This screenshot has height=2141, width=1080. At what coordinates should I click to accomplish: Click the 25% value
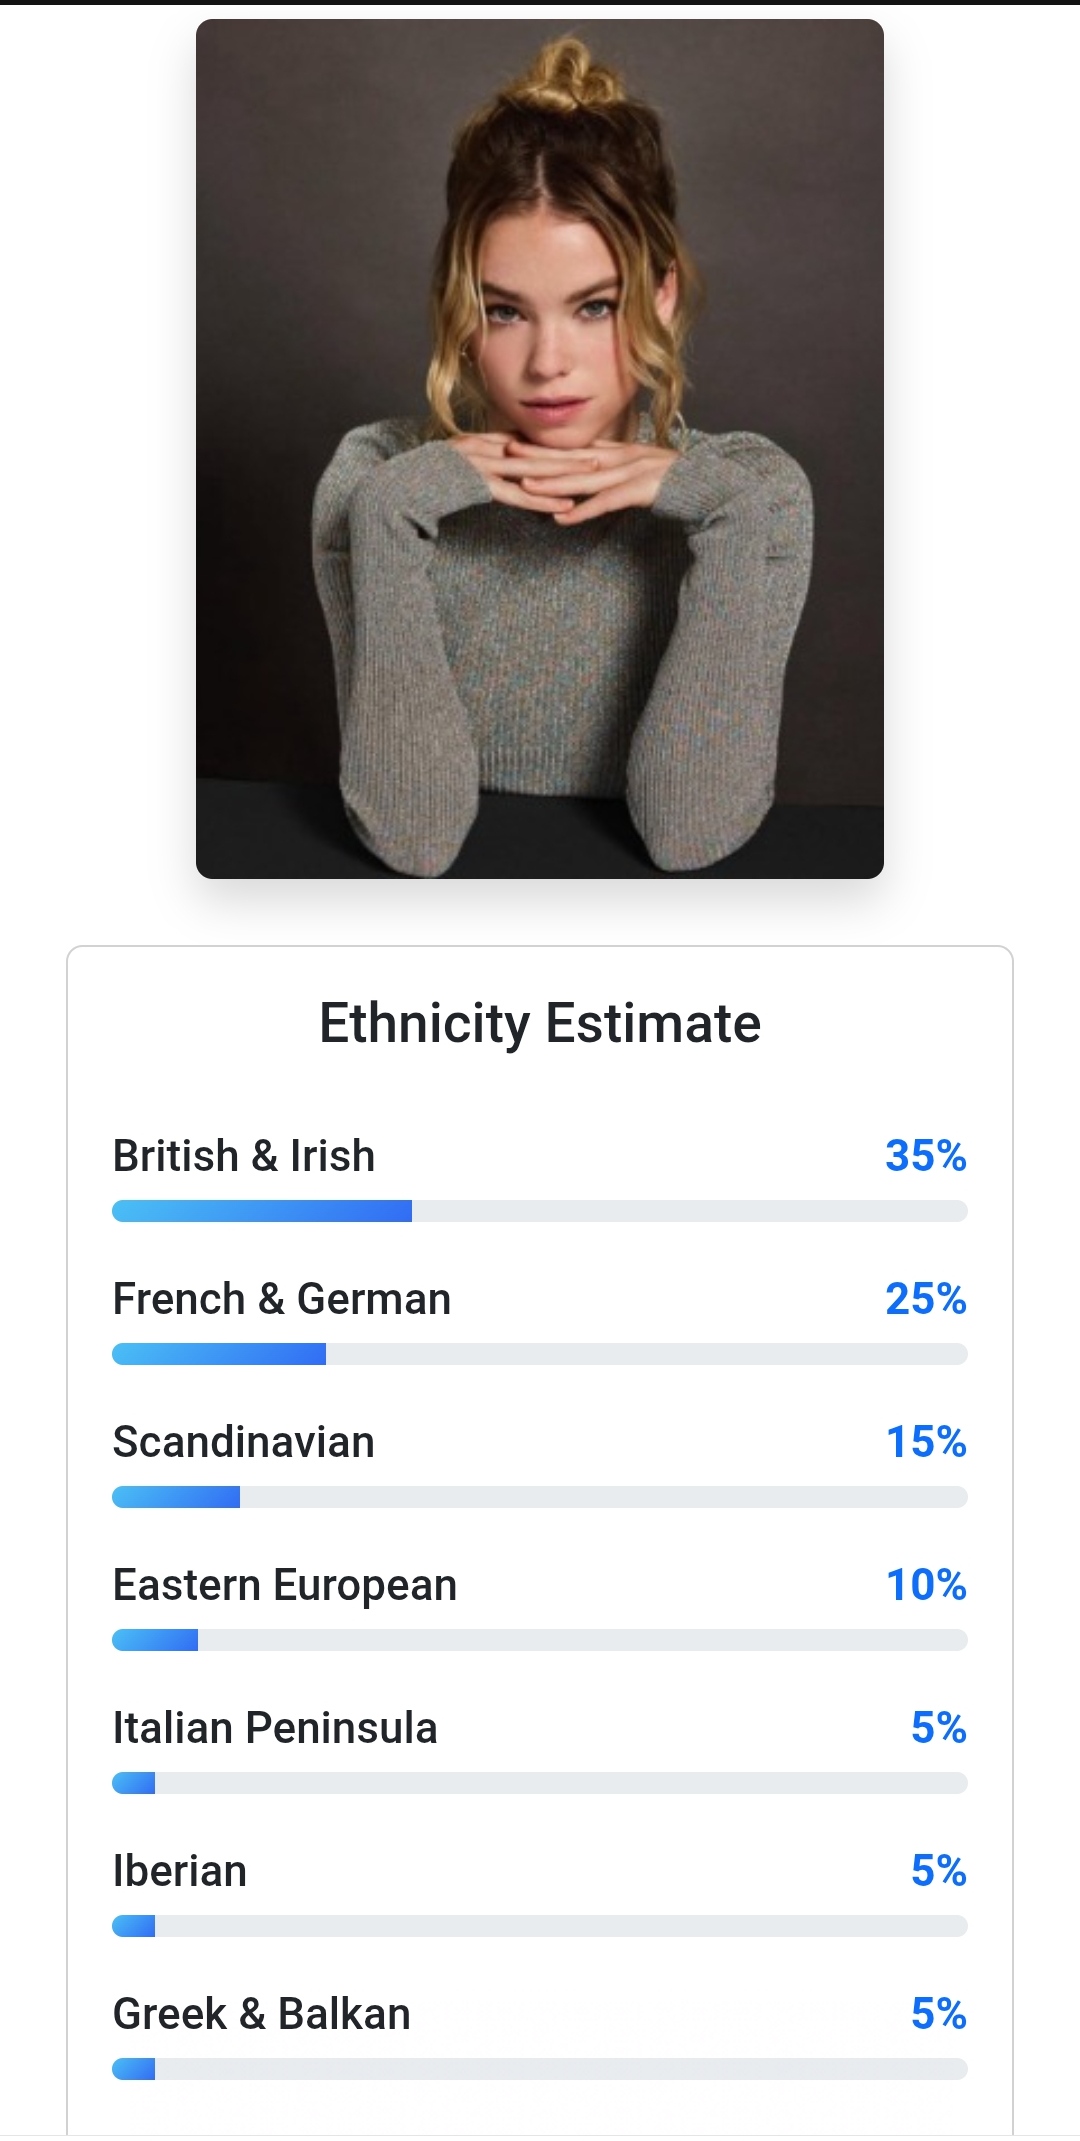point(925,1299)
